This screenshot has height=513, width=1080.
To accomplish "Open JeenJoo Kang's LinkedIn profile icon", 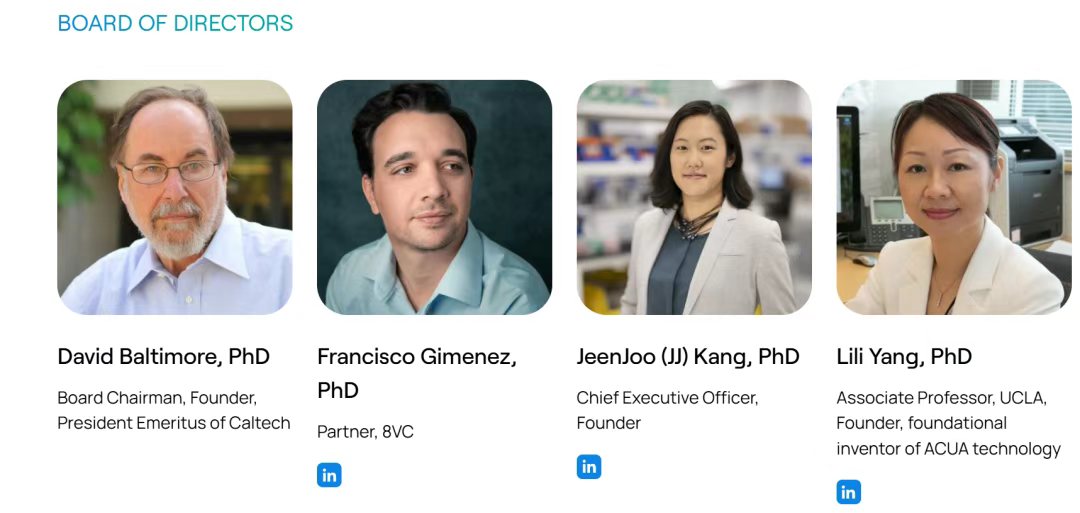I will [x=589, y=466].
